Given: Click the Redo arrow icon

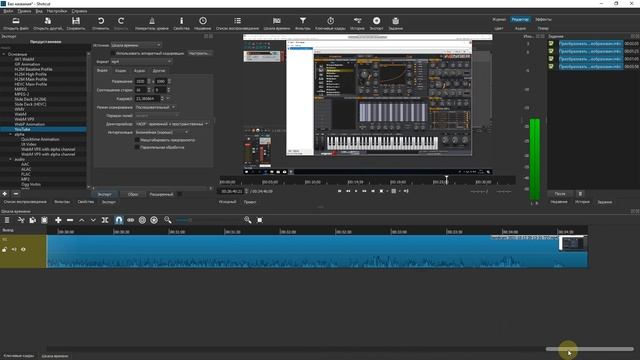Looking at the screenshot, I should tap(121, 21).
